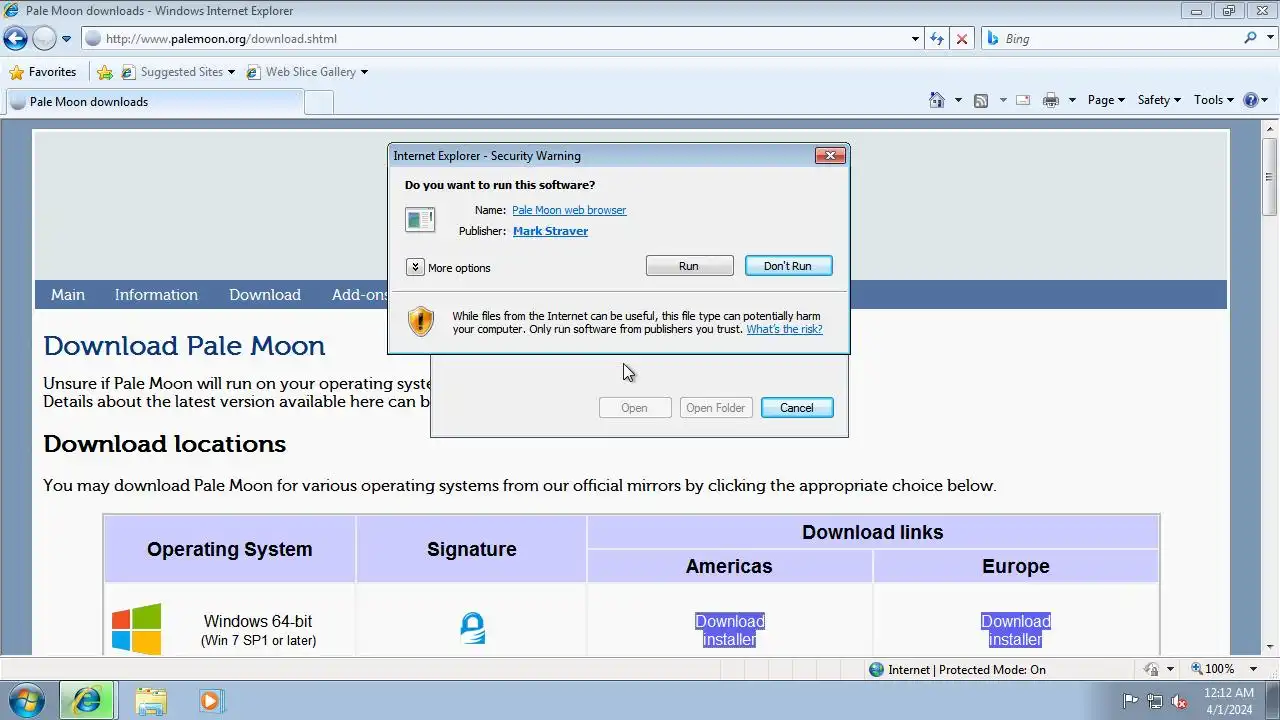Open the search provider dropdown arrow
This screenshot has height=720, width=1280.
pos(1269,39)
